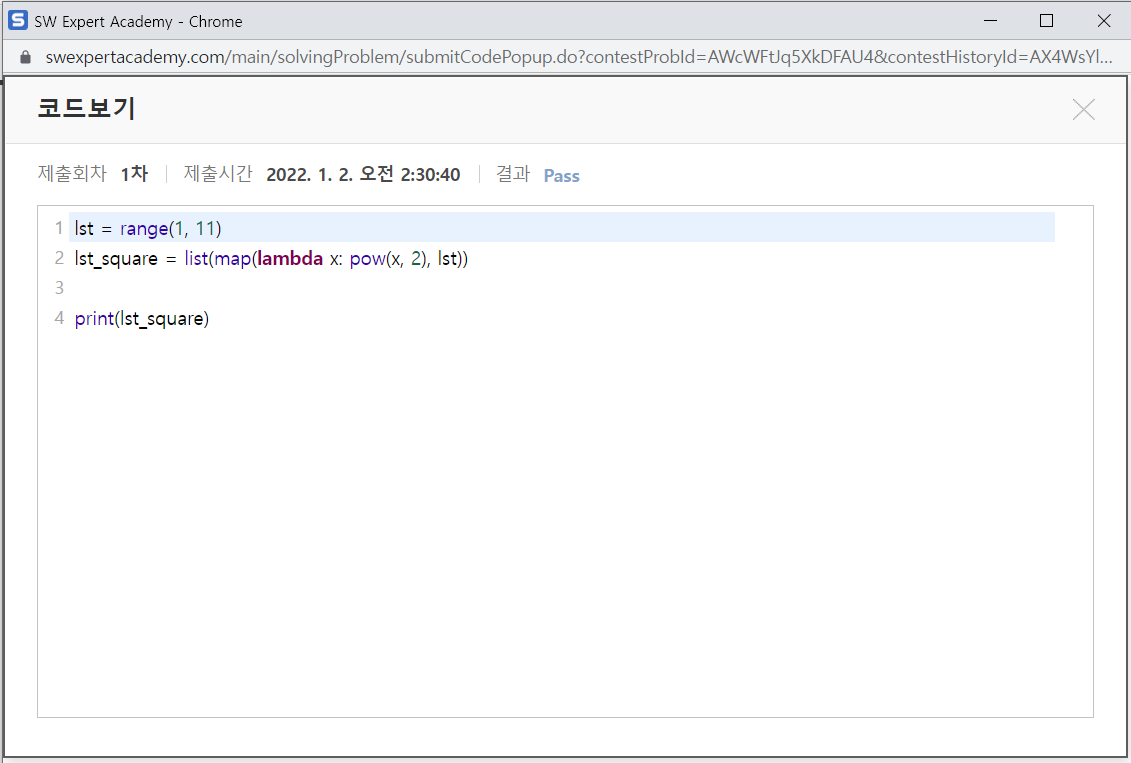This screenshot has height=763, width=1131.
Task: Click line number 4 in the code gutter
Action: [59, 318]
